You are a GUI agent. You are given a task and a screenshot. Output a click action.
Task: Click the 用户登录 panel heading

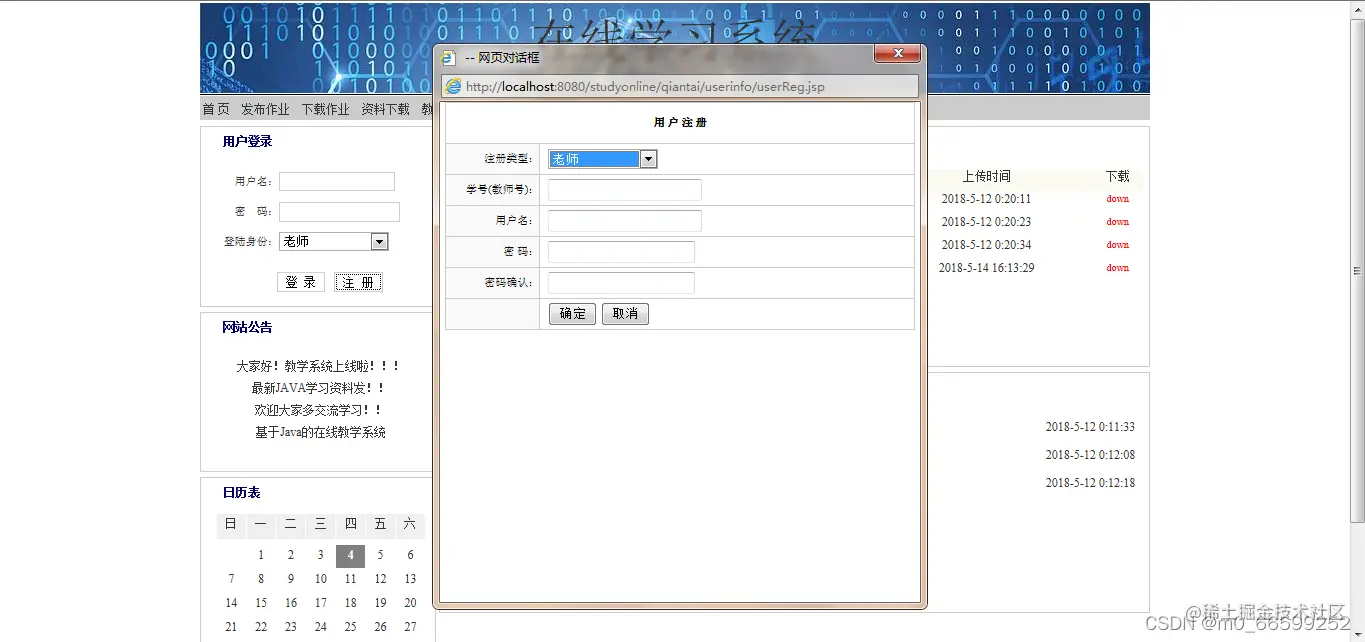(247, 142)
